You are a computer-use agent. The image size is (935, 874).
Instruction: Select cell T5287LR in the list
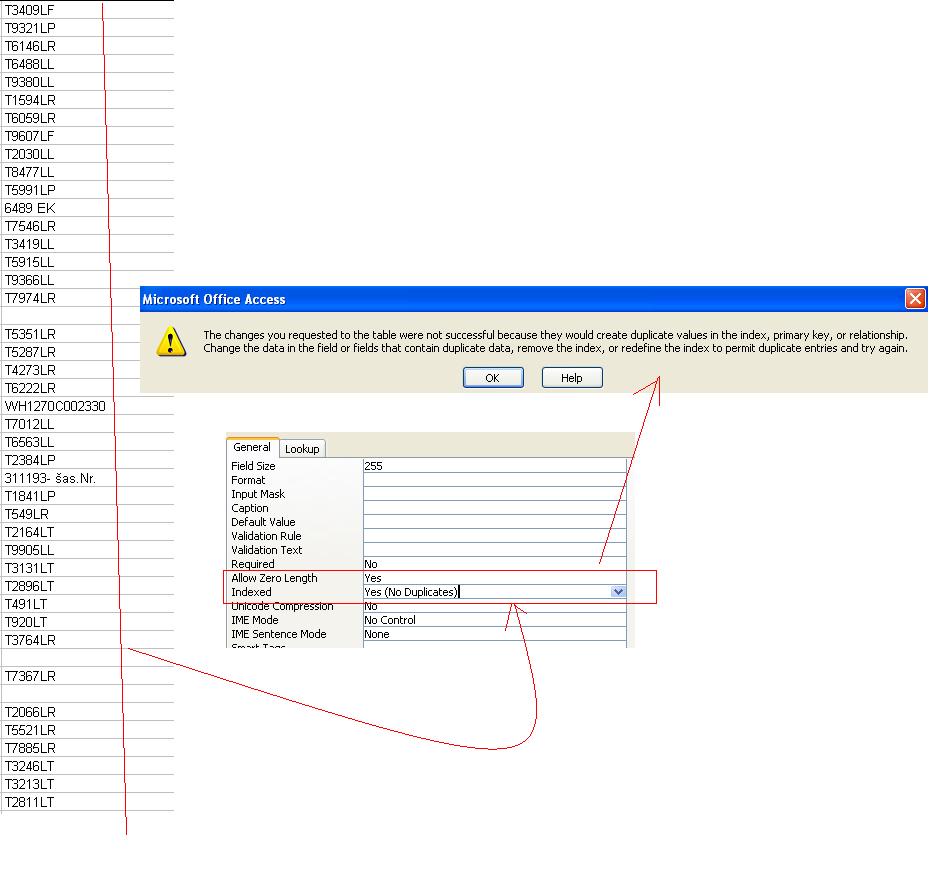[71, 352]
